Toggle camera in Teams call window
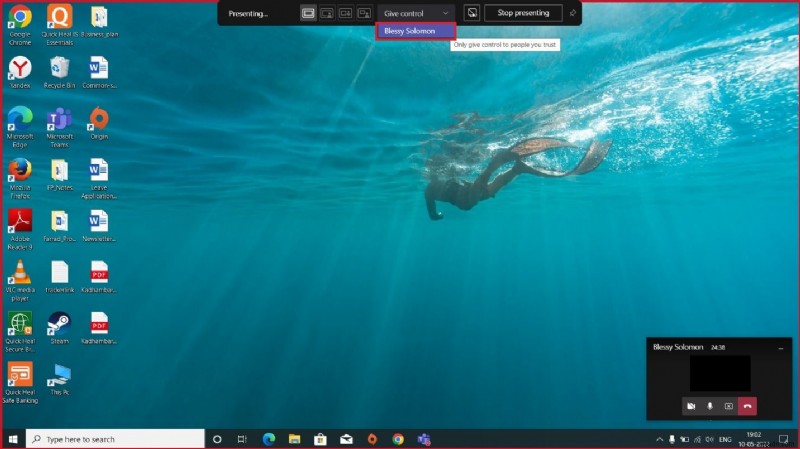800x449 pixels. click(691, 406)
